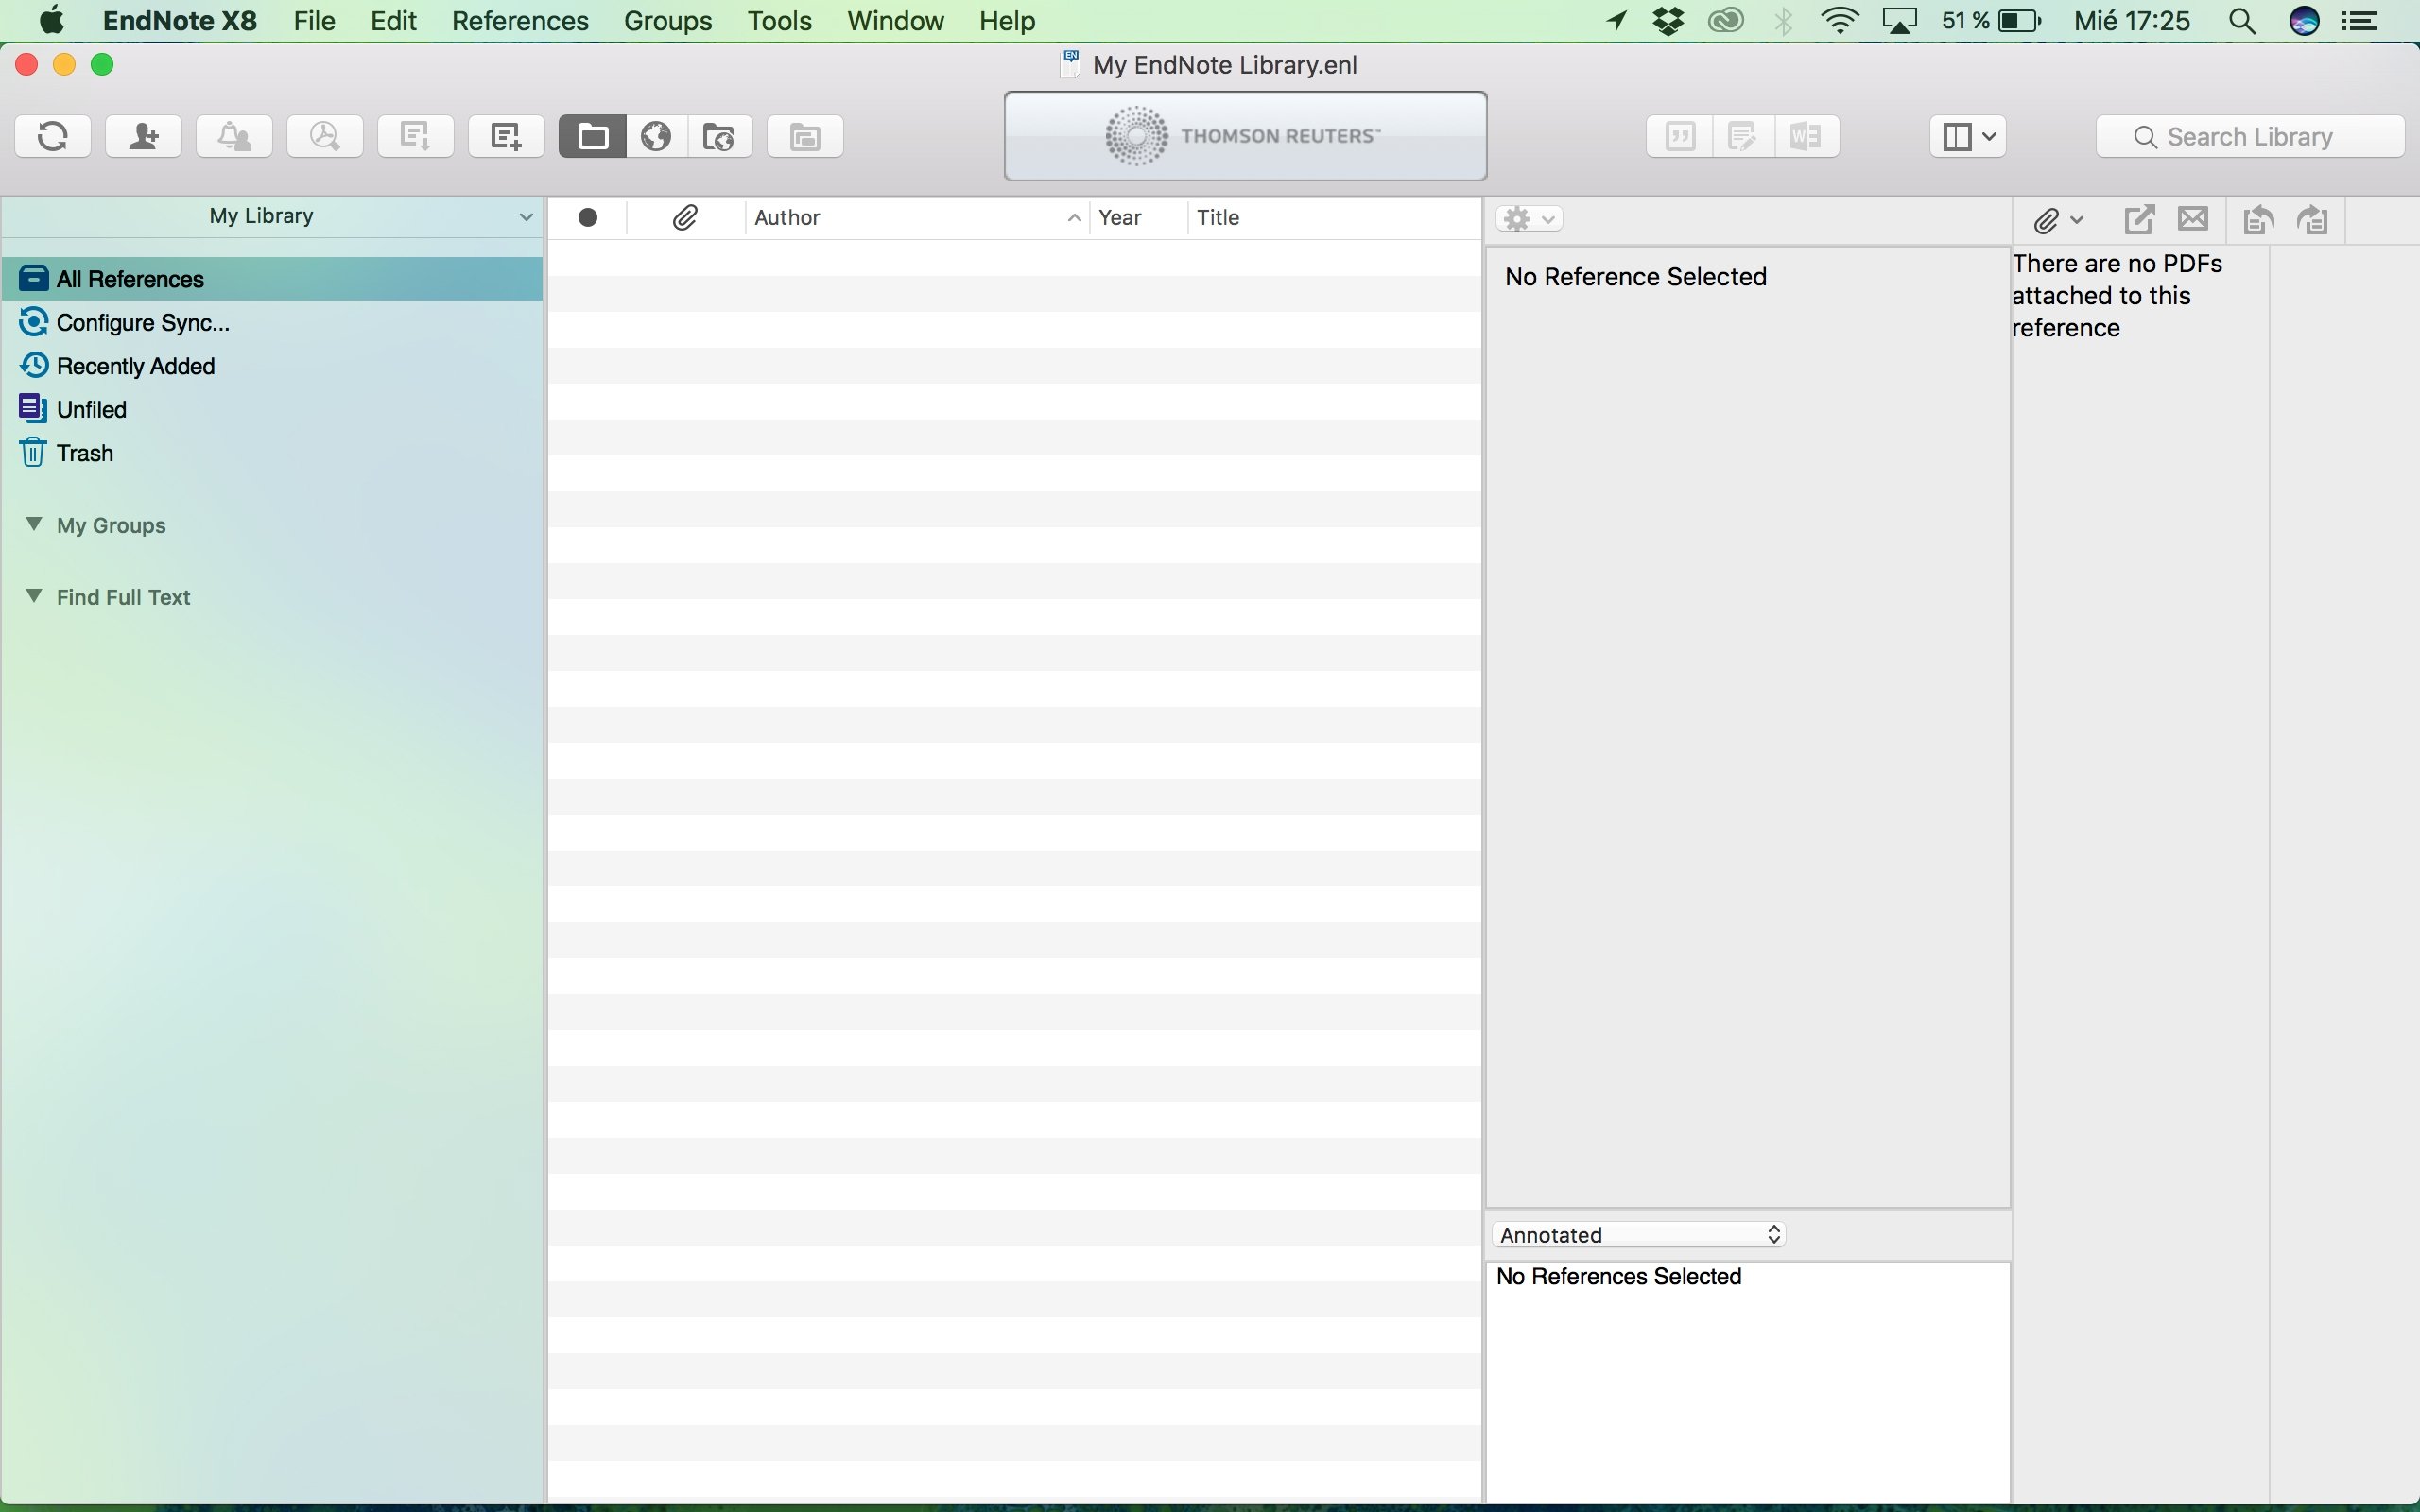Click References in the menu bar
Image resolution: width=2420 pixels, height=1512 pixels.
(x=519, y=21)
